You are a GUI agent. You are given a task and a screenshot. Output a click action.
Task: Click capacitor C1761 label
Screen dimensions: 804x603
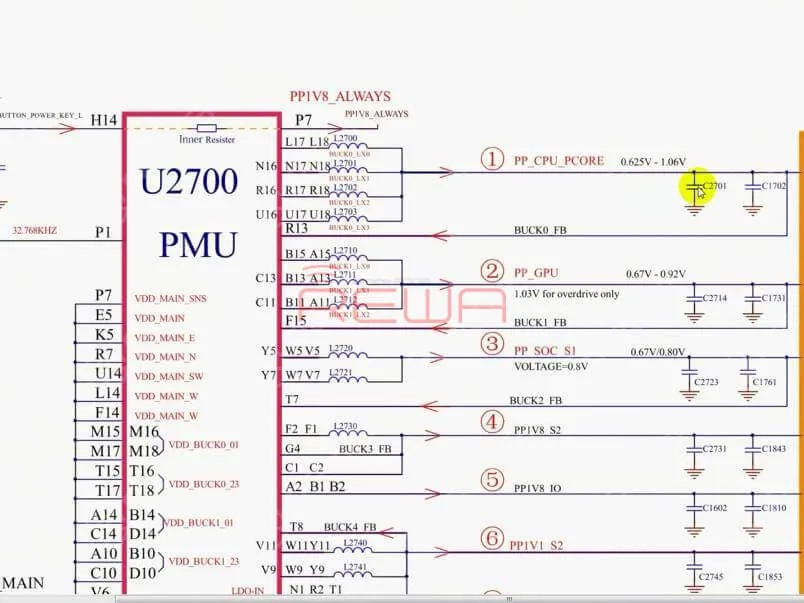point(765,382)
